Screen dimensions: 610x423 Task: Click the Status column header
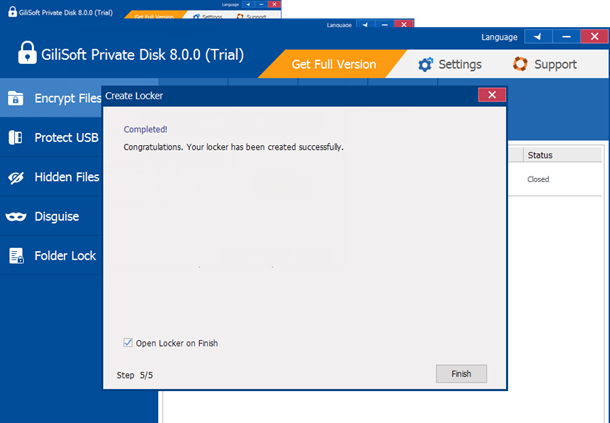click(563, 155)
